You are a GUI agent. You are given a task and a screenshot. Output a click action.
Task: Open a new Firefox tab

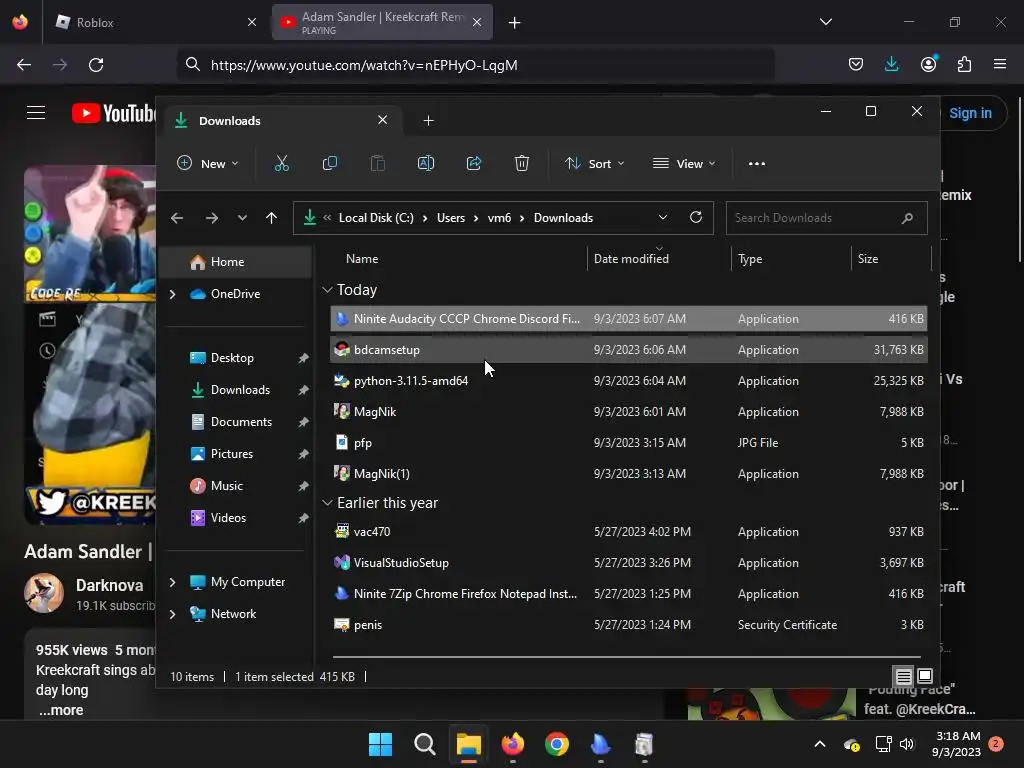515,23
